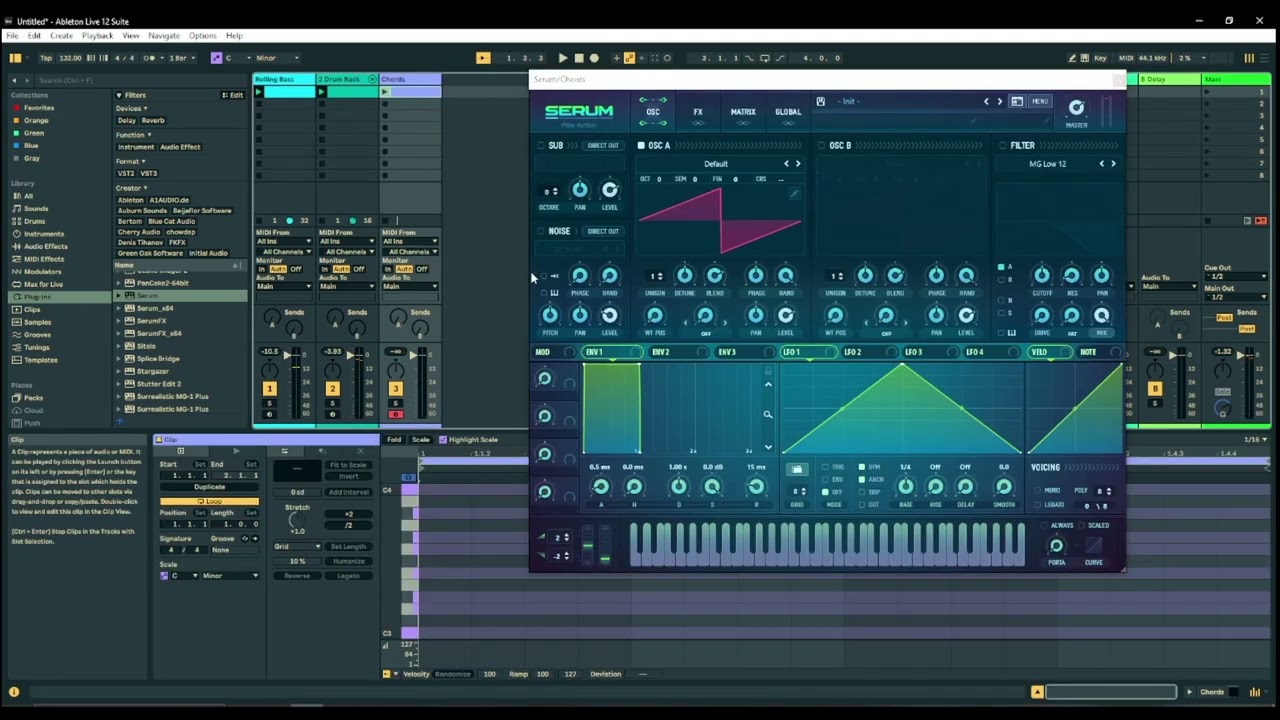1280x720 pixels.
Task: Toggle the OSC A enable checkbox
Action: coord(641,146)
